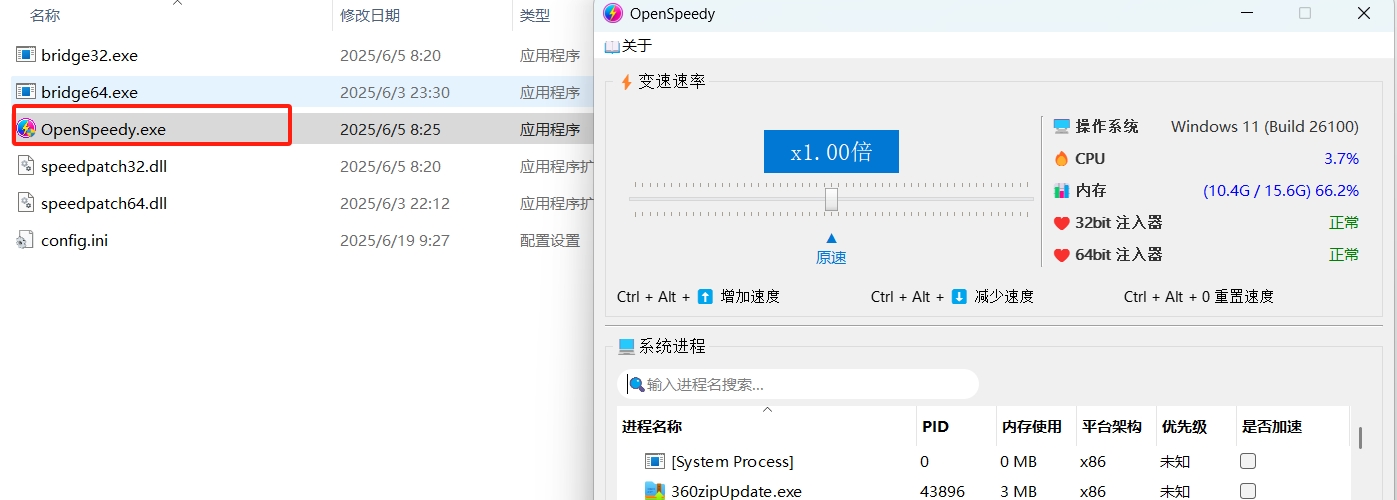Sort explorer files by 修改日期 column
Image resolution: width=1397 pixels, height=500 pixels.
click(x=370, y=15)
